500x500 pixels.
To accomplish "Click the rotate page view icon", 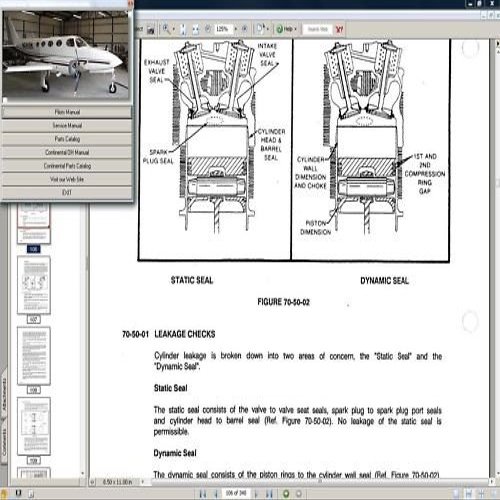I will coord(260,29).
